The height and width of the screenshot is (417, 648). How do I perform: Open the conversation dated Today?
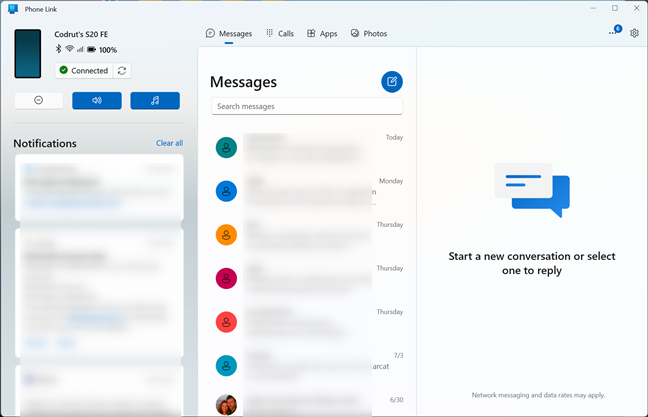[x=309, y=148]
